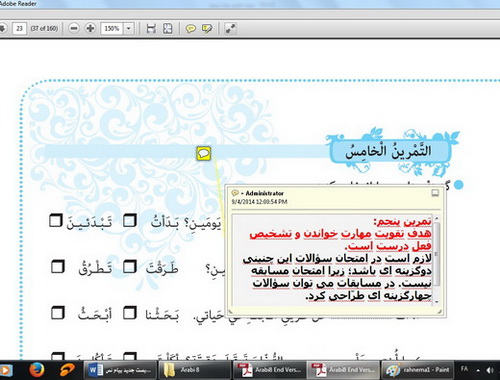Screen dimensions: 500x380
Task: Minimize the Administrator note popup
Action: tap(435, 193)
